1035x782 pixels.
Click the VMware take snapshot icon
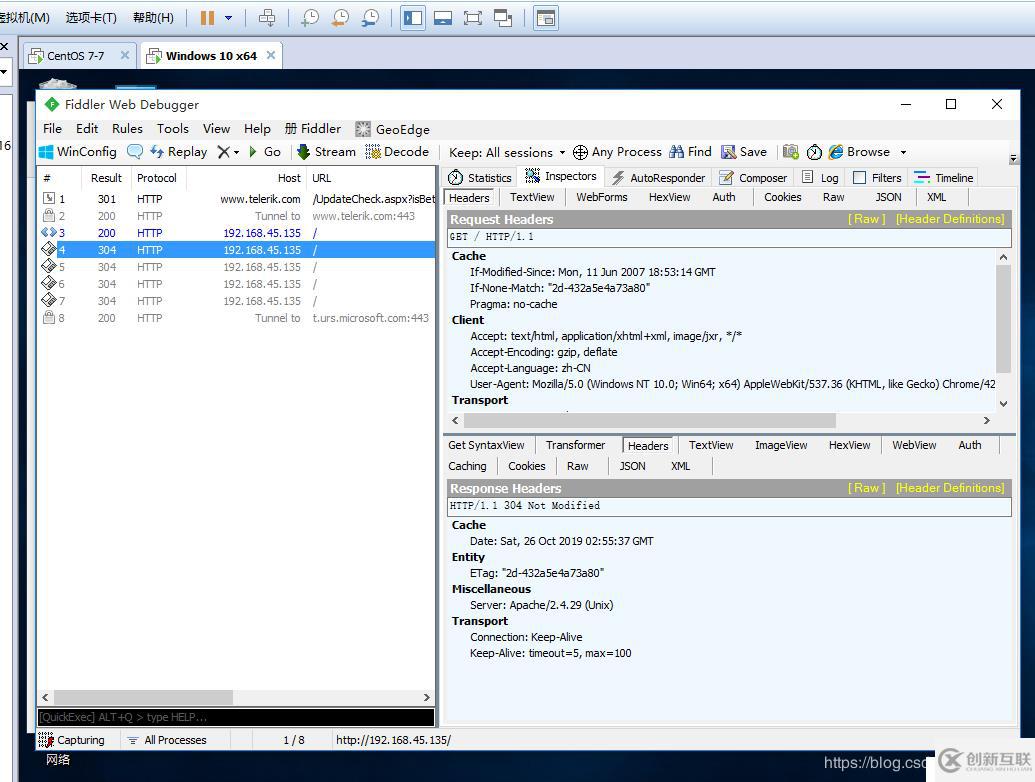310,18
